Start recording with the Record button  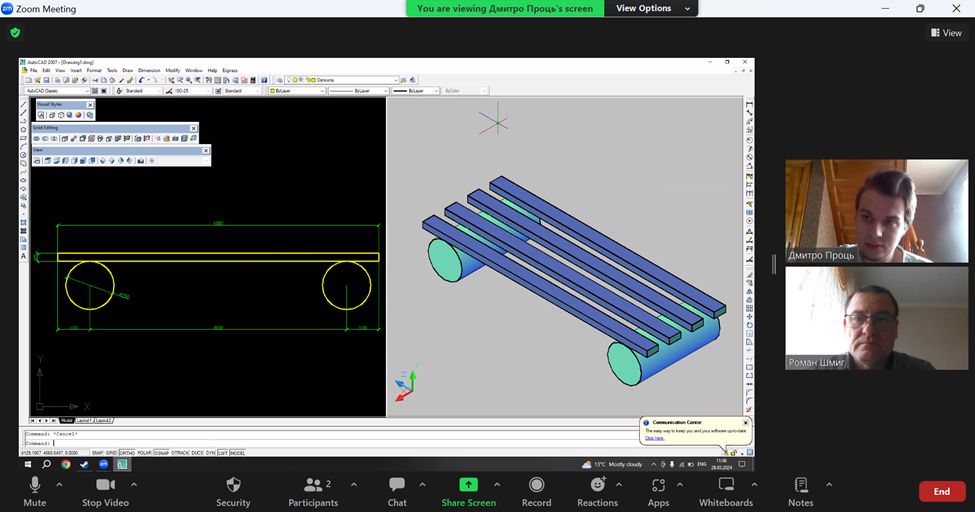pyautogui.click(x=536, y=486)
